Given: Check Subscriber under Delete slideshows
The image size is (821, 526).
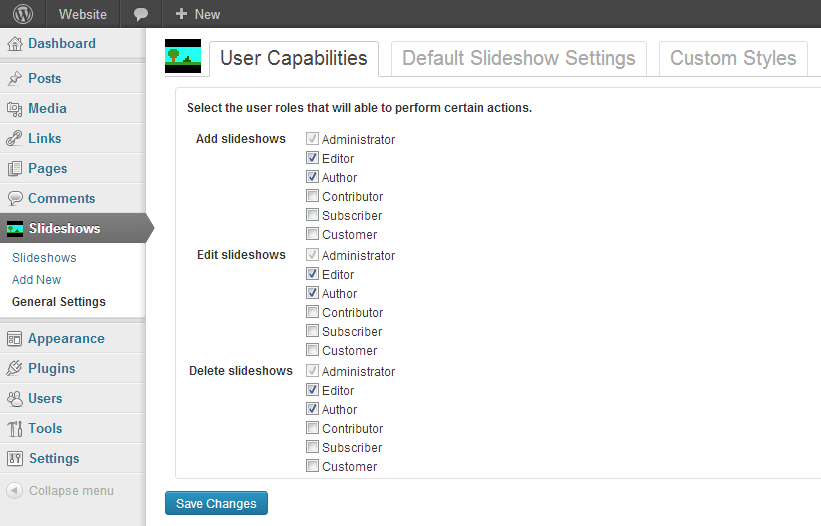Looking at the screenshot, I should 313,447.
